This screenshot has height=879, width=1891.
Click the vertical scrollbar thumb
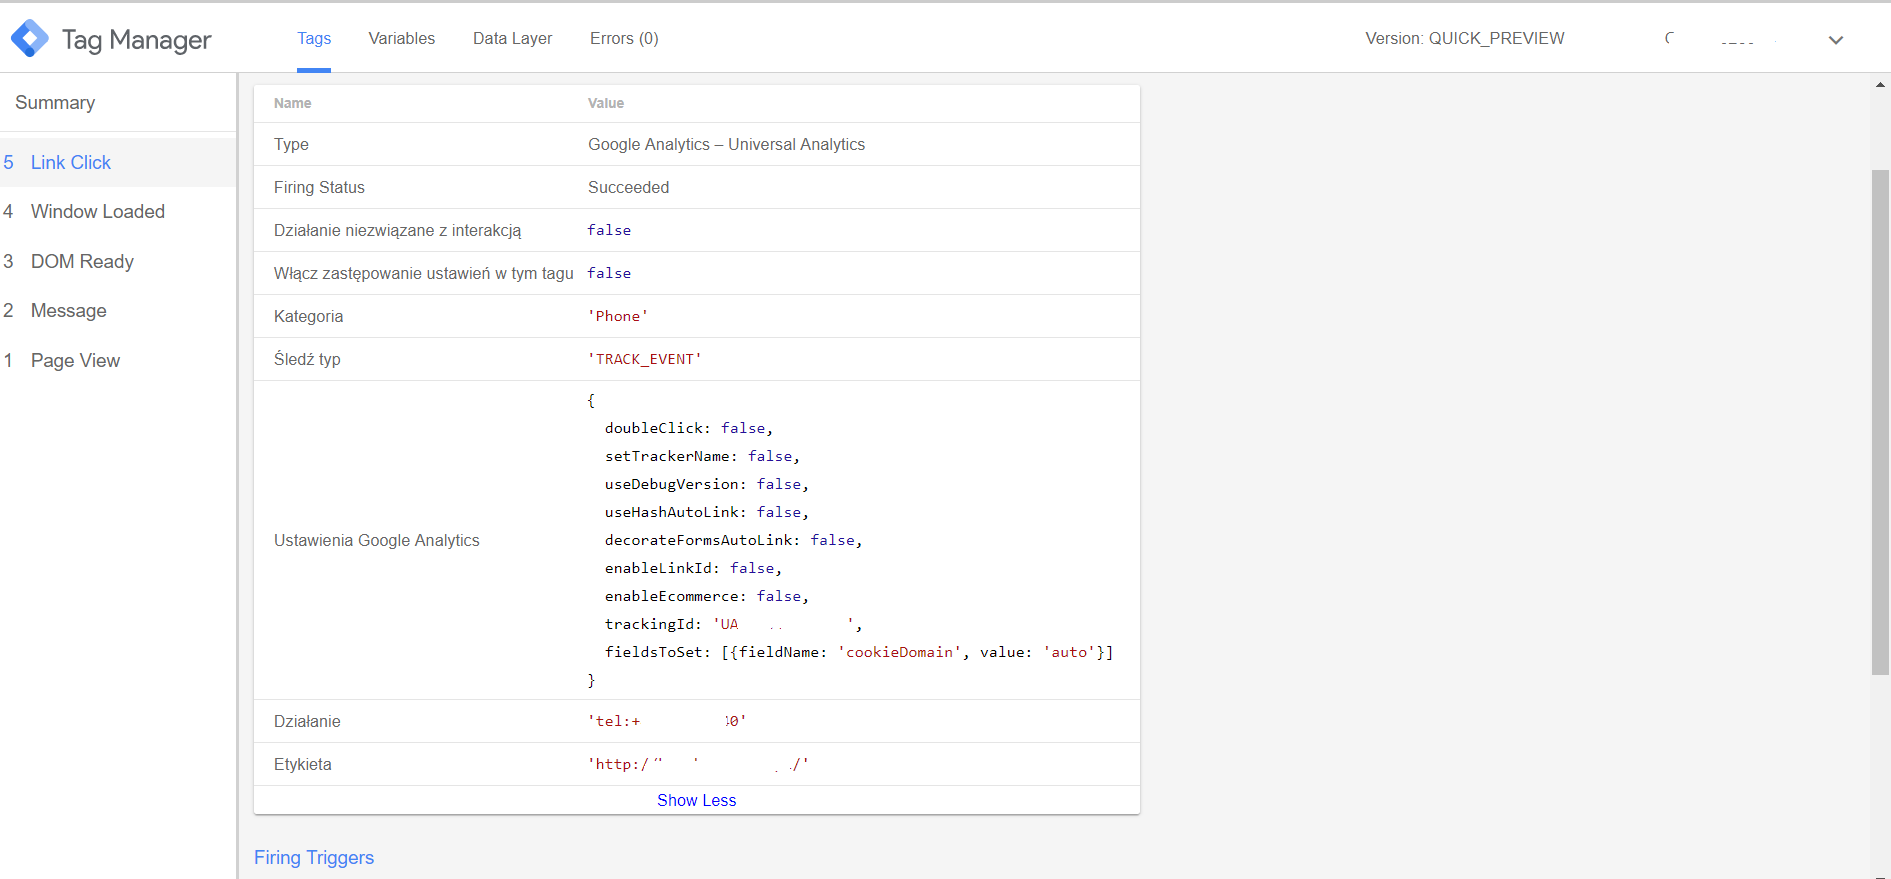(1880, 422)
